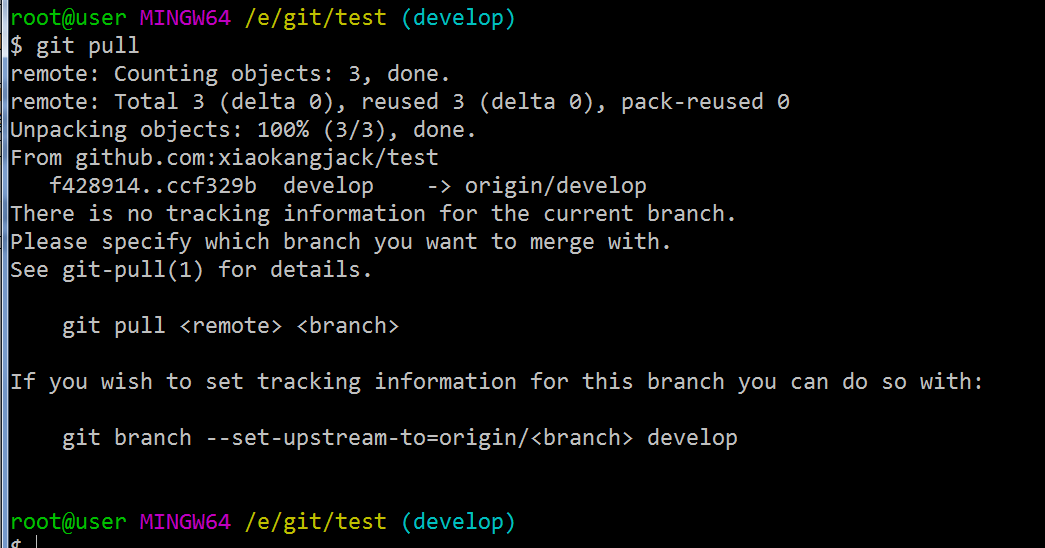Screen dimensions: 1045x548
Task: Click the bottom (develop) branch indicator
Action: point(459,522)
